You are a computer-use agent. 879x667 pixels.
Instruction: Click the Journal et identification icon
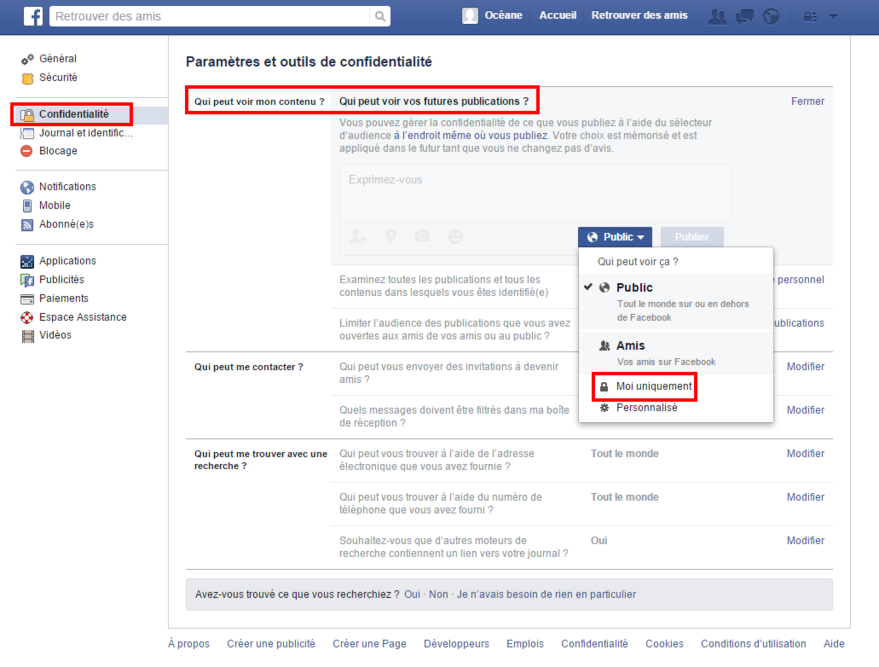(x=27, y=133)
